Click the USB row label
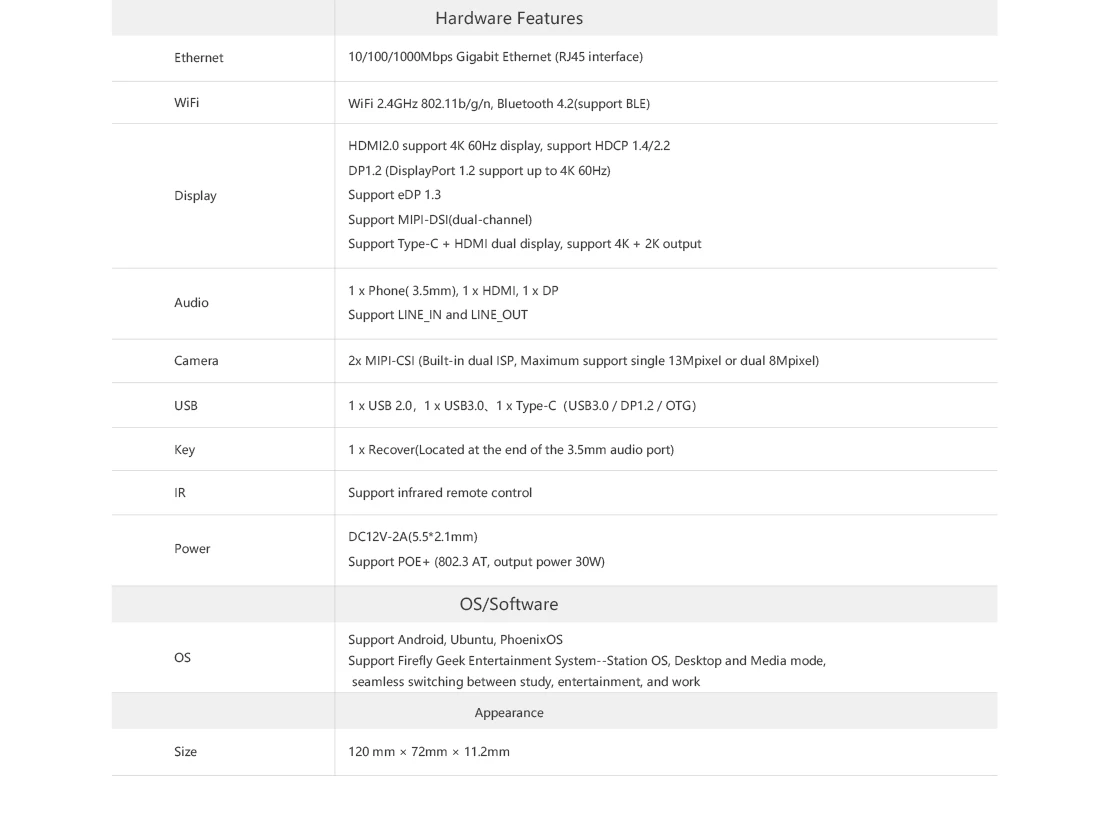The width and height of the screenshot is (1118, 820). pyautogui.click(x=186, y=406)
